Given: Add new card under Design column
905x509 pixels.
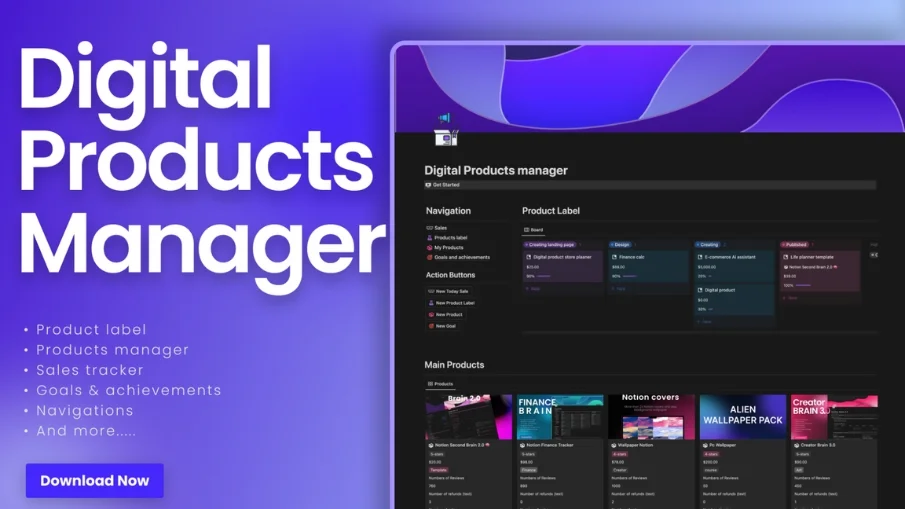Looking at the screenshot, I should click(618, 289).
